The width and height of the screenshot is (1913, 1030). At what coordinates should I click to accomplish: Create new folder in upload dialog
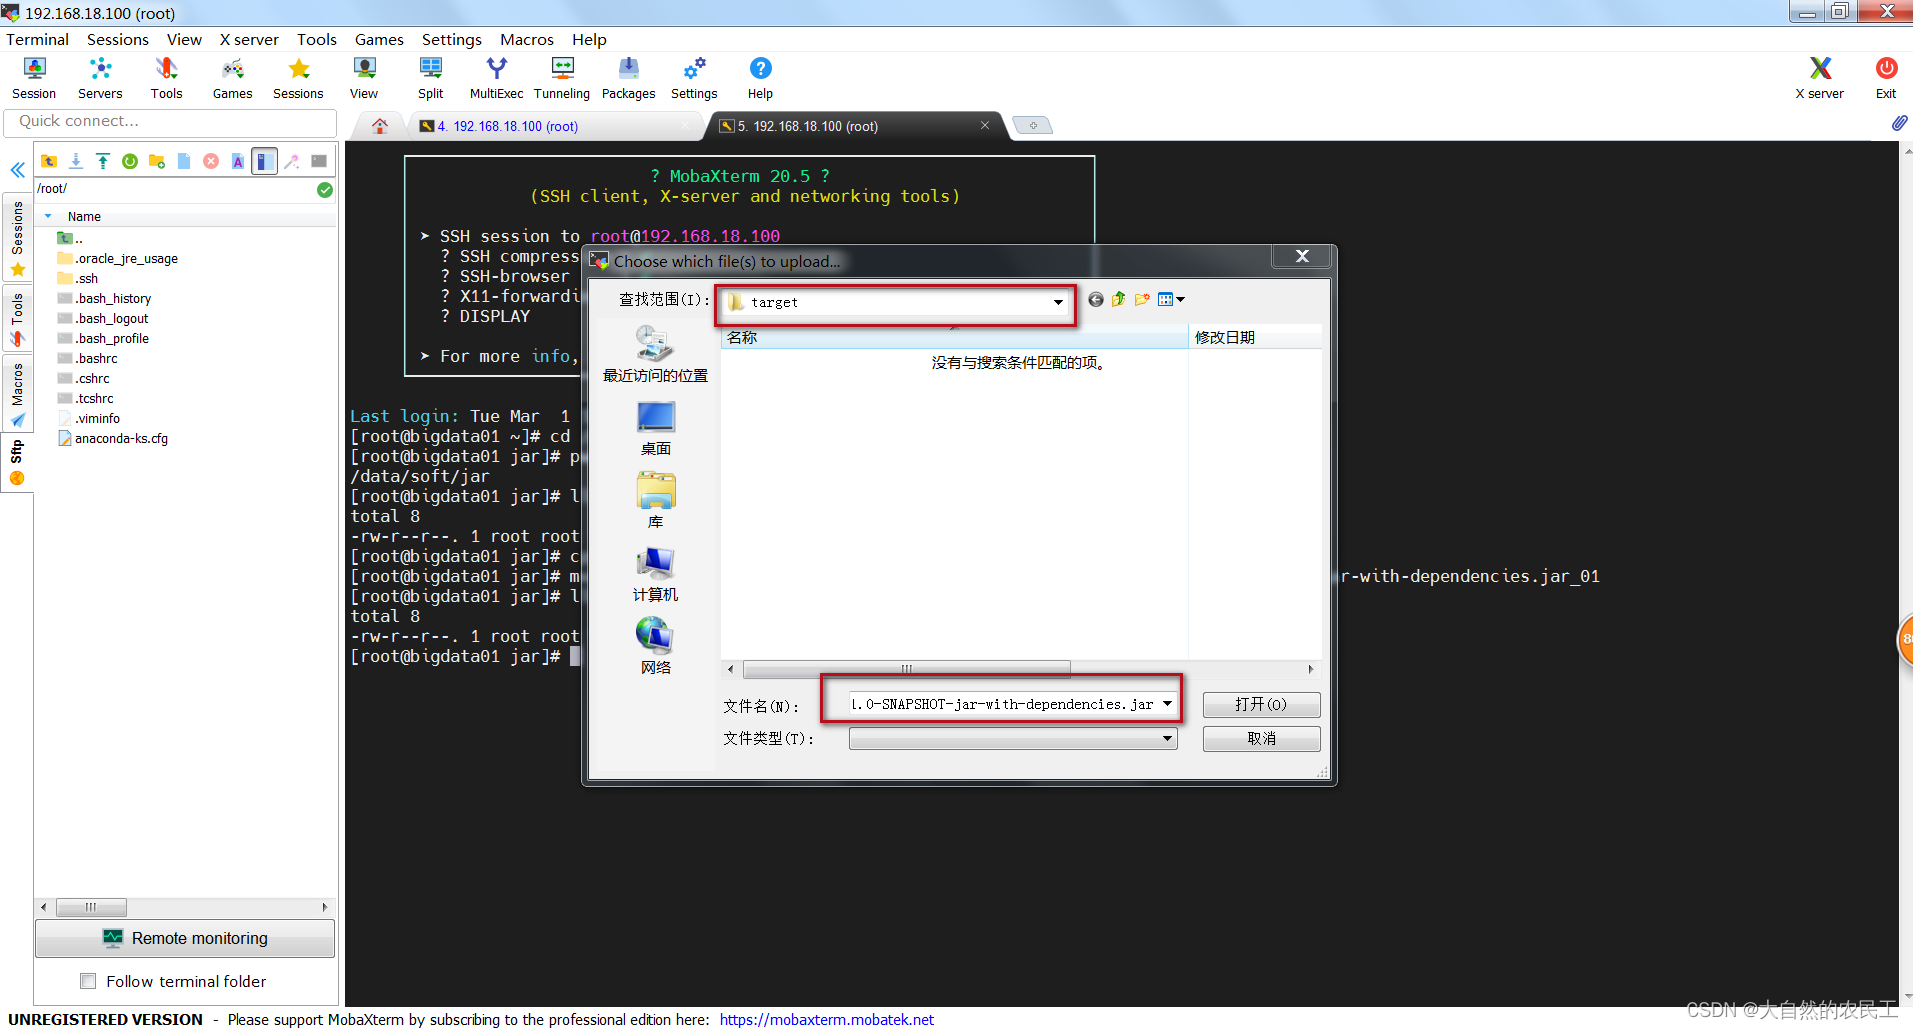1142,299
